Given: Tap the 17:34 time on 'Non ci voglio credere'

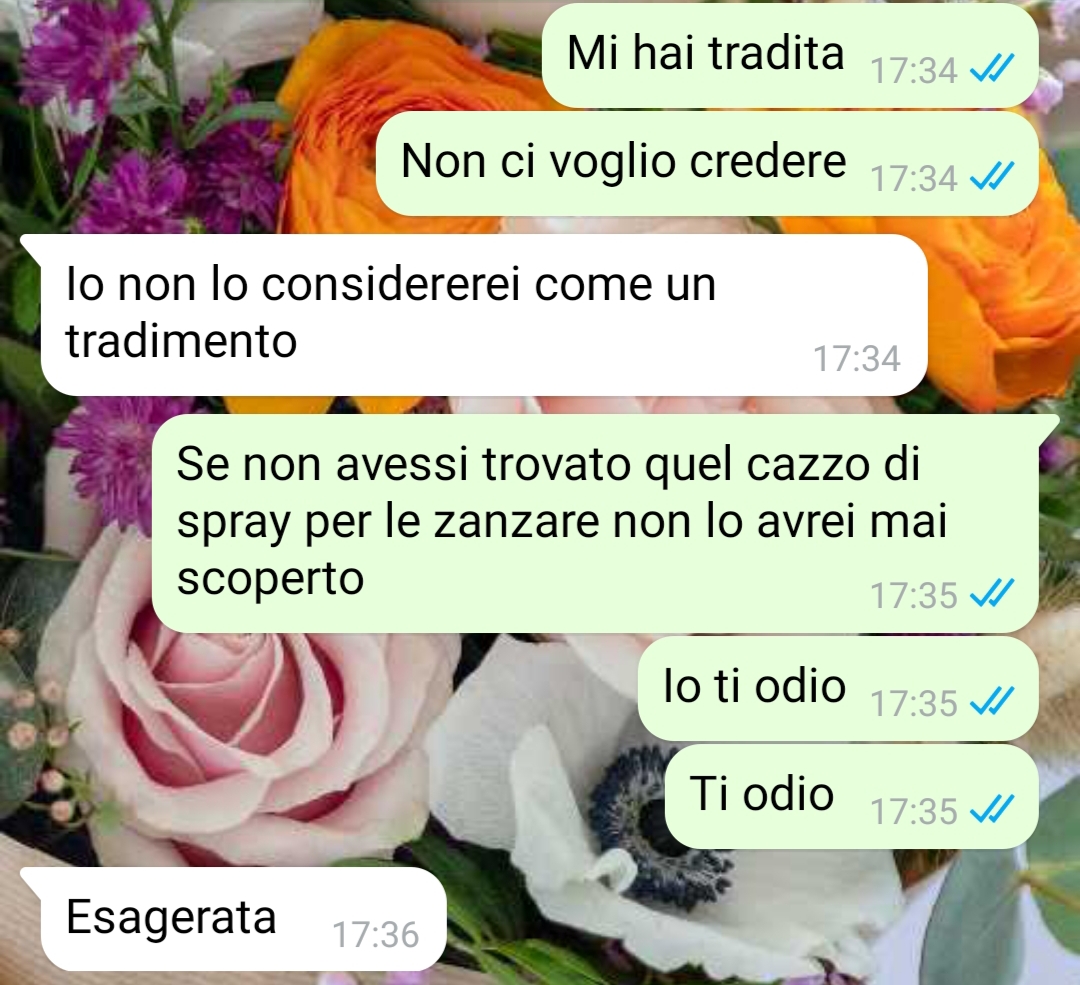Looking at the screenshot, I should [913, 178].
